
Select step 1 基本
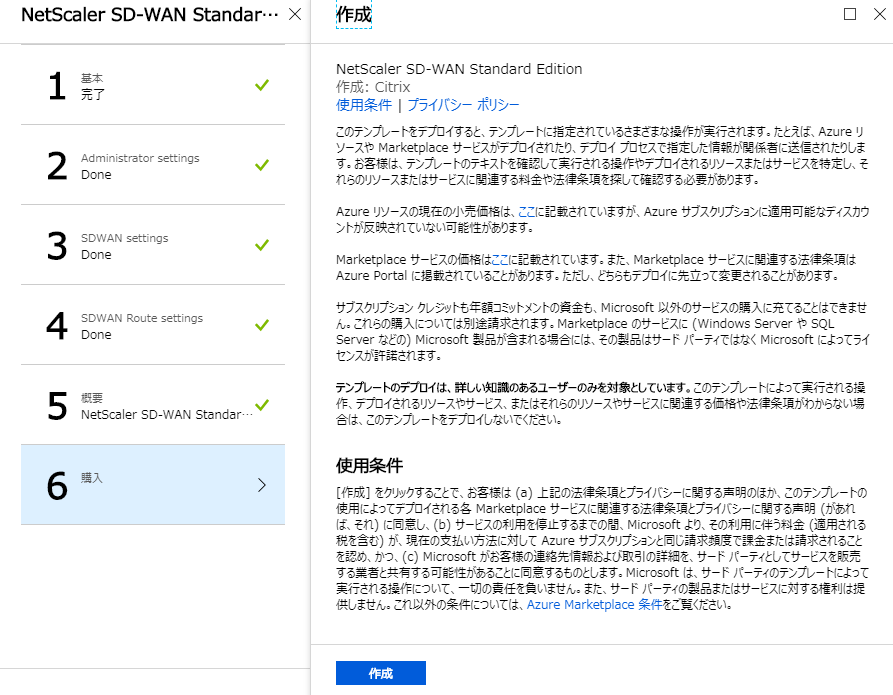153,85
